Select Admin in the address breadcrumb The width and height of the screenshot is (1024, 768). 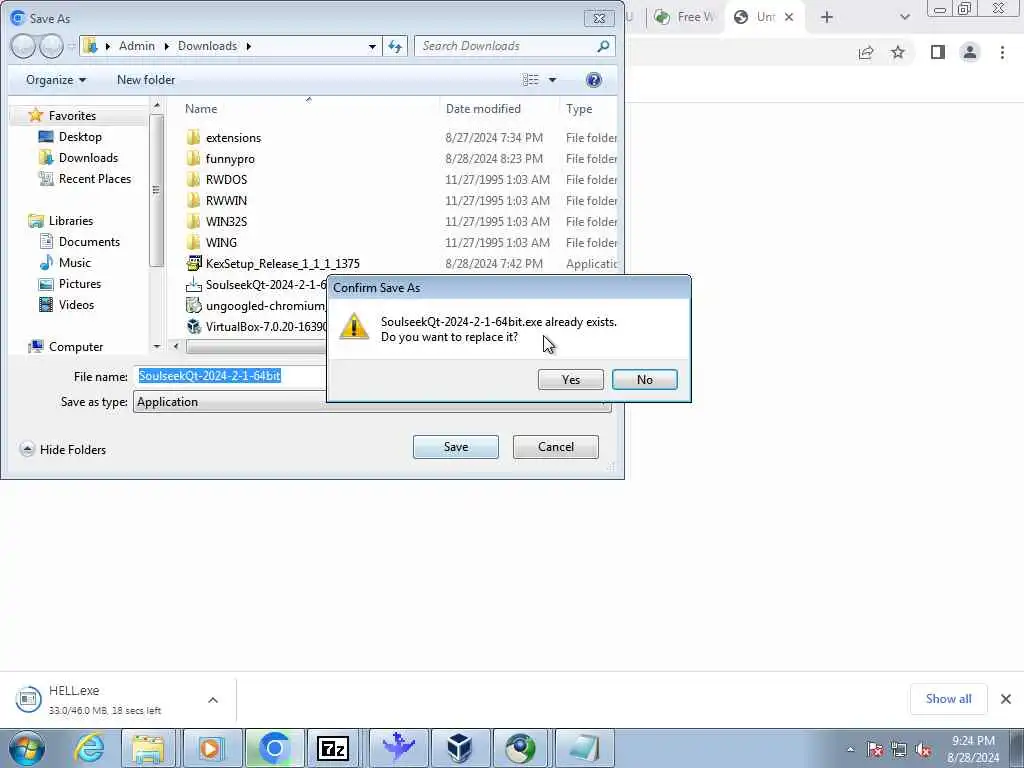click(136, 46)
